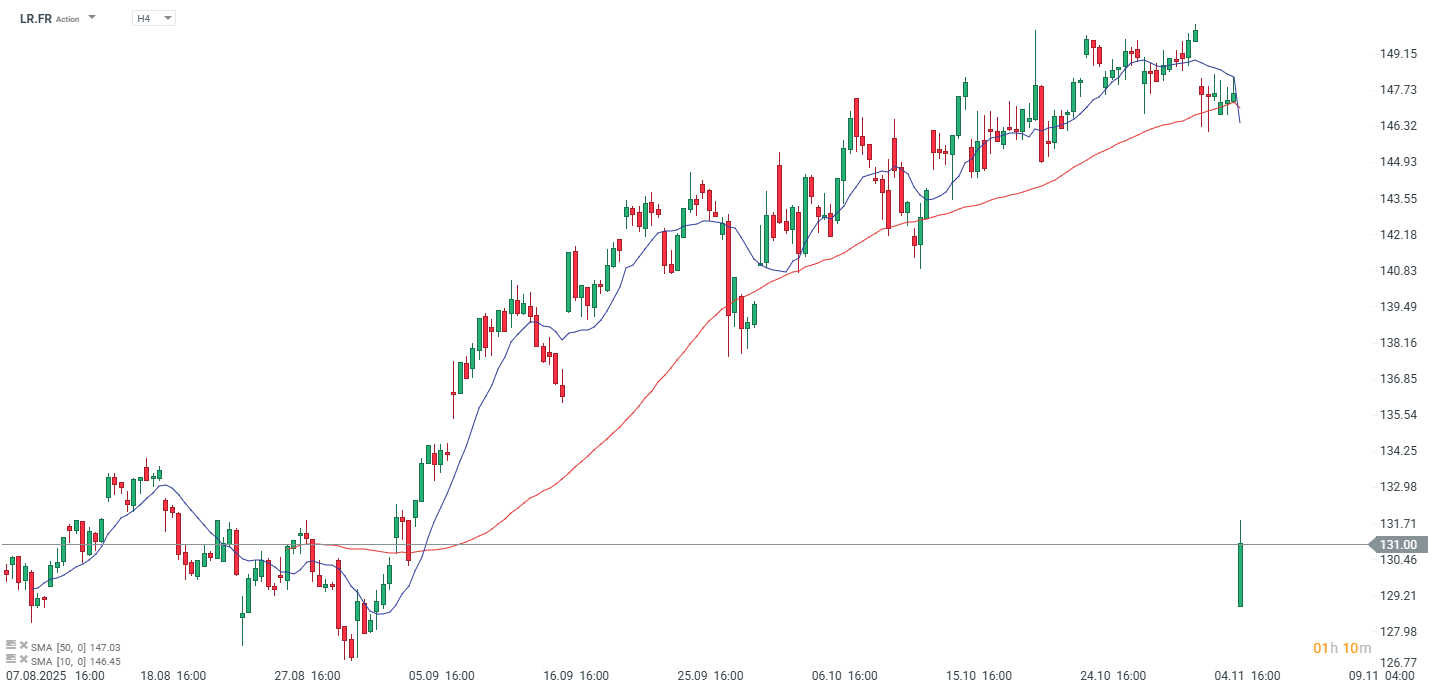Remove the SMA 50 indicator with its X icon
The width and height of the screenshot is (1440, 693).
[23, 646]
